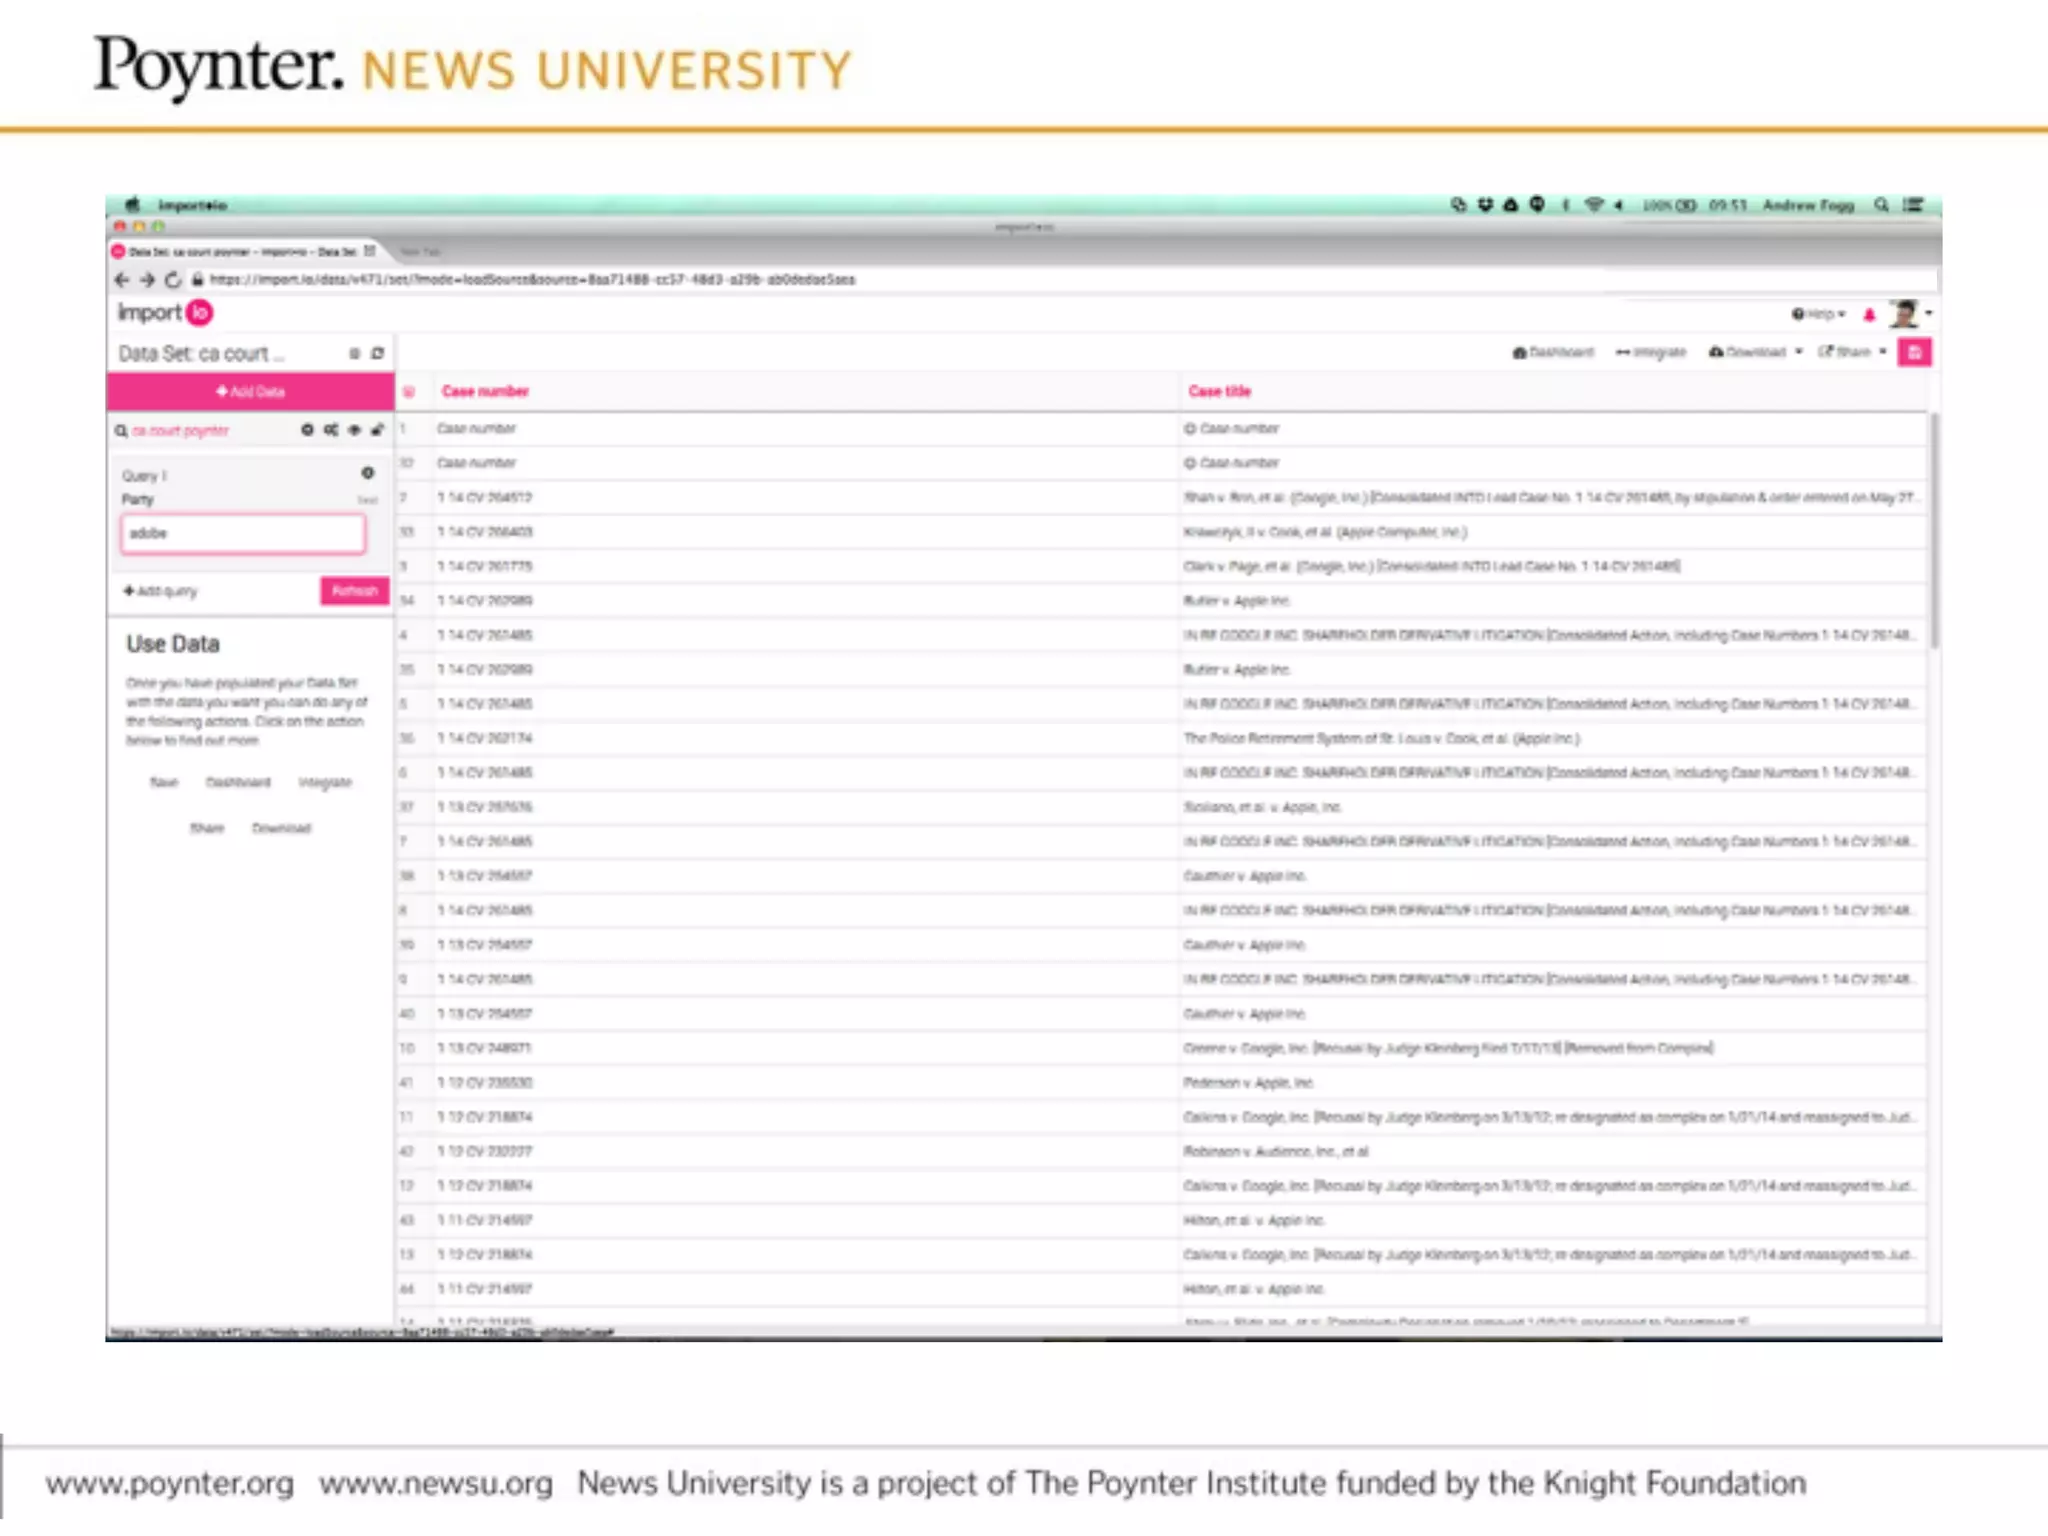Click the select-all icon left of Case number header

409,392
